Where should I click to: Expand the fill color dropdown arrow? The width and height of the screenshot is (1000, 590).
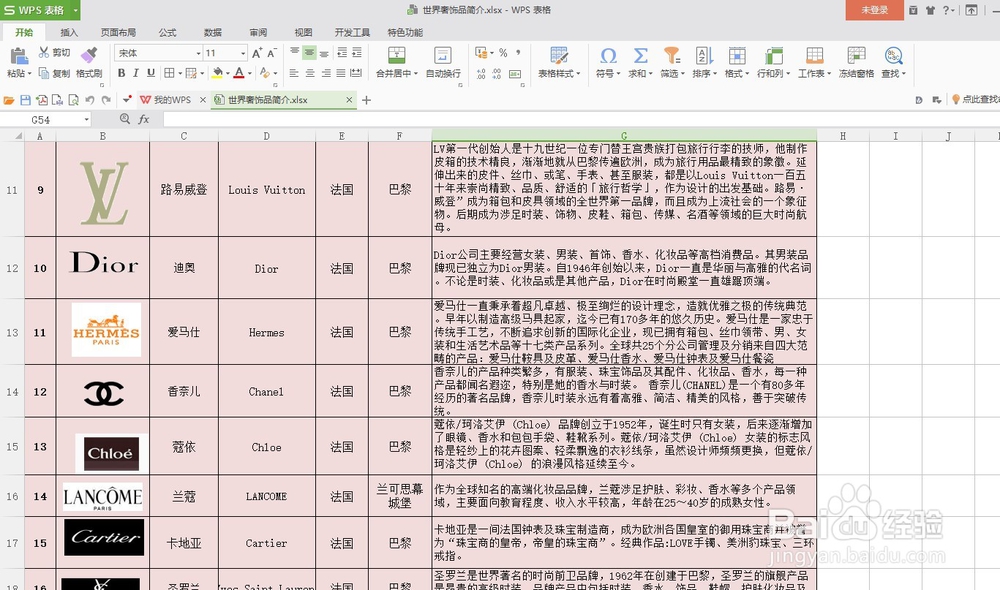[x=228, y=73]
